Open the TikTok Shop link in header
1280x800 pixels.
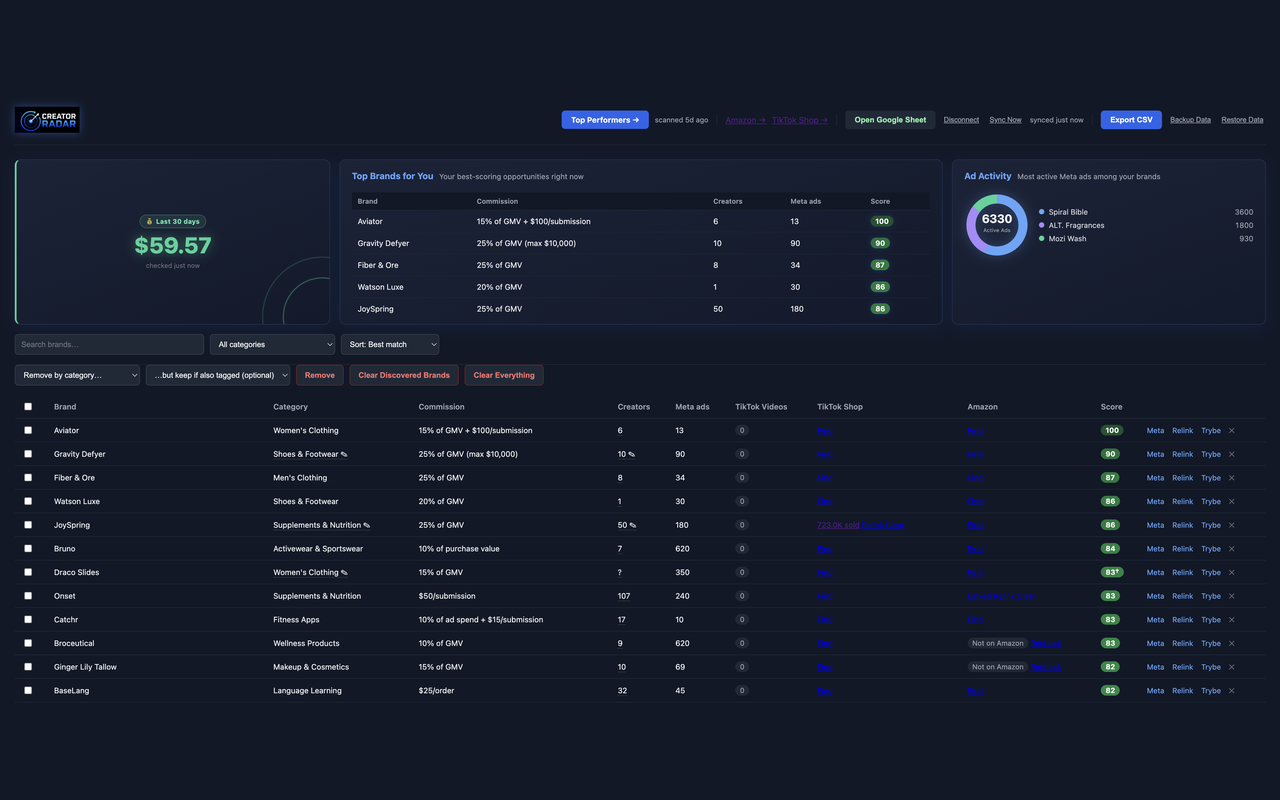800,120
